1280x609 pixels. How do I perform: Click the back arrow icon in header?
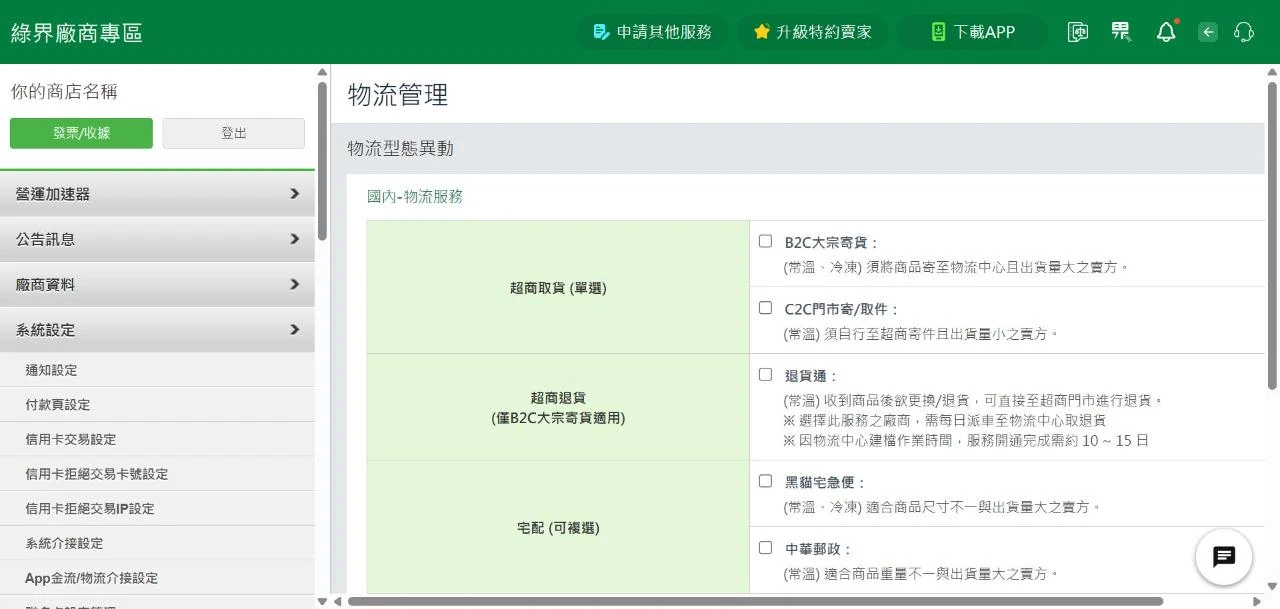[x=1208, y=32]
